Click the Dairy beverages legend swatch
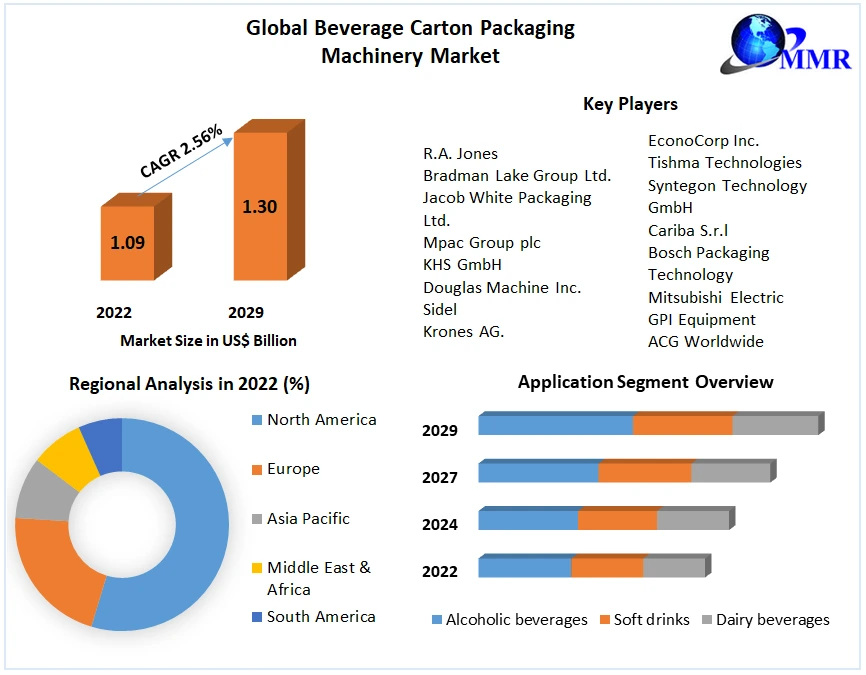The image size is (866, 675). tap(706, 620)
